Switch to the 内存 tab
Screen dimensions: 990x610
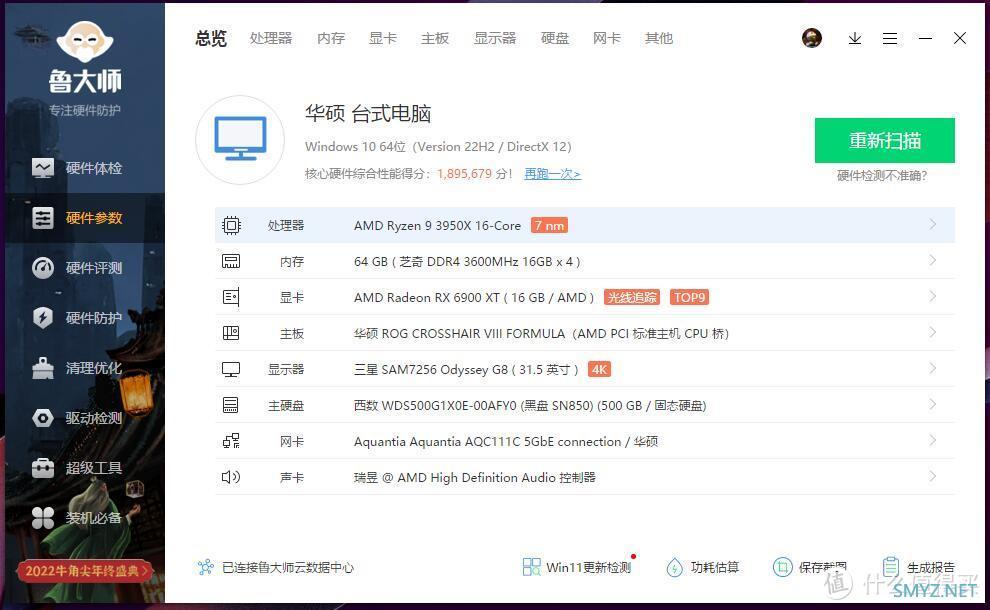(331, 39)
